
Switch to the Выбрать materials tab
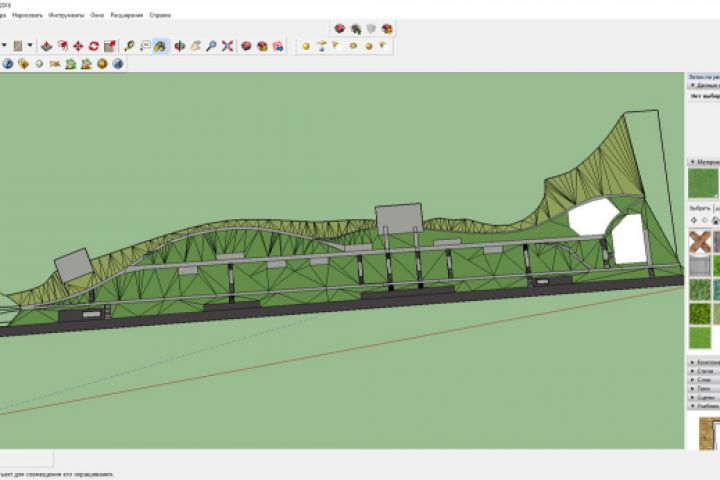point(699,209)
